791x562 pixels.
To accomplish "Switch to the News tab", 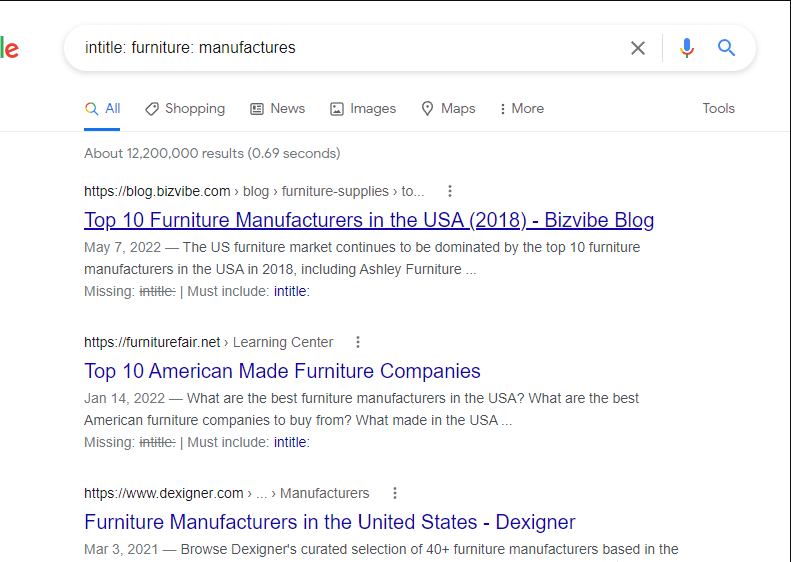I will point(277,108).
